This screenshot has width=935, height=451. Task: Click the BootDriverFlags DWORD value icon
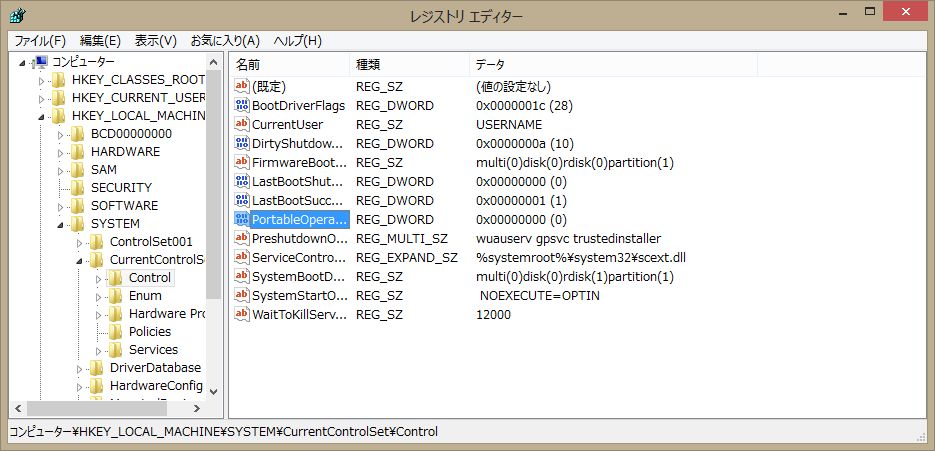click(242, 106)
